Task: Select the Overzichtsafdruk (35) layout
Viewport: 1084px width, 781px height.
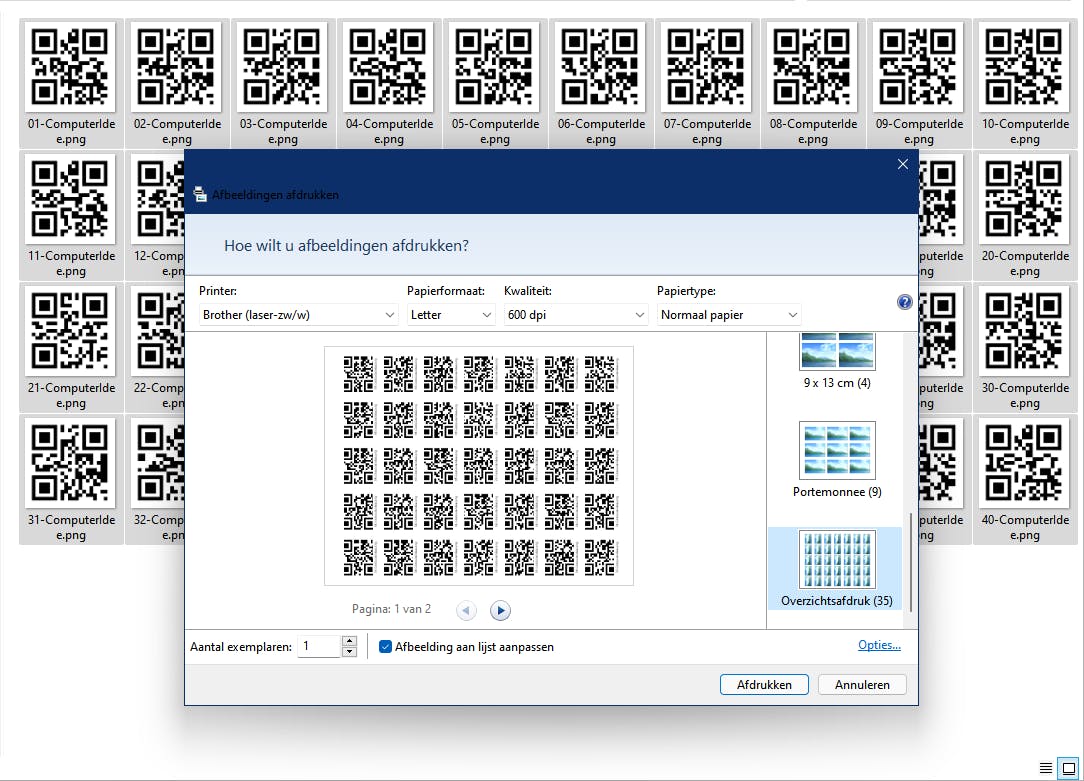Action: pos(837,568)
